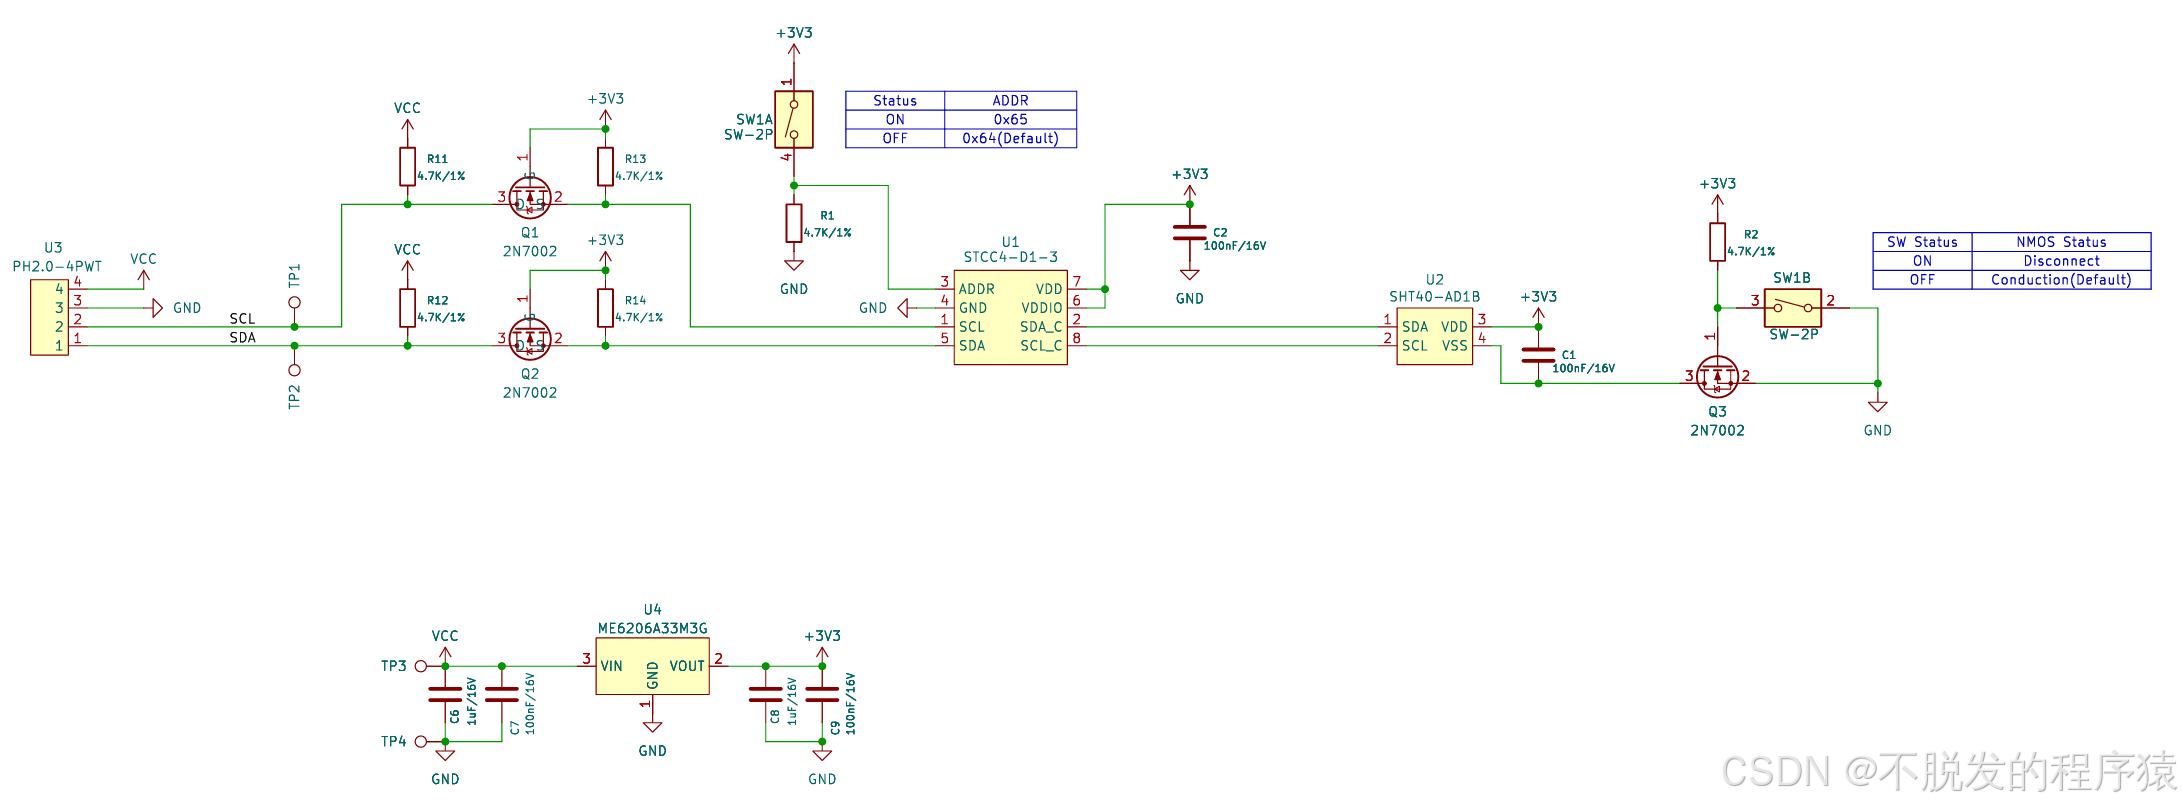Click the "ME6206A33M3G" part label

652,628
